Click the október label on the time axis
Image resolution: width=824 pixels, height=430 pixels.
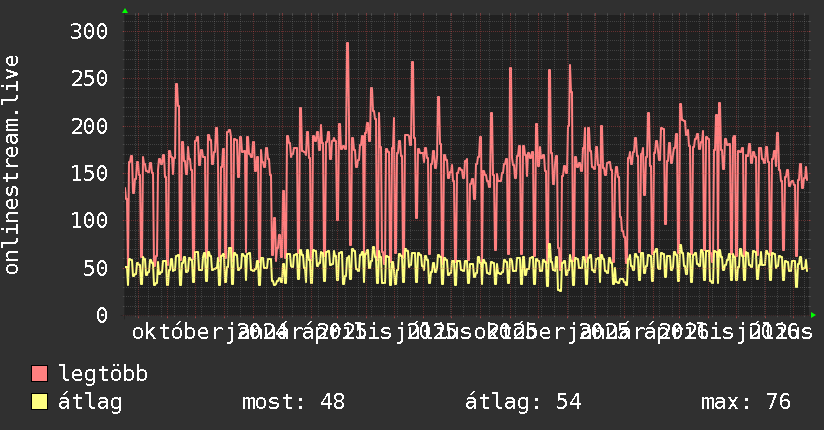coord(178,332)
